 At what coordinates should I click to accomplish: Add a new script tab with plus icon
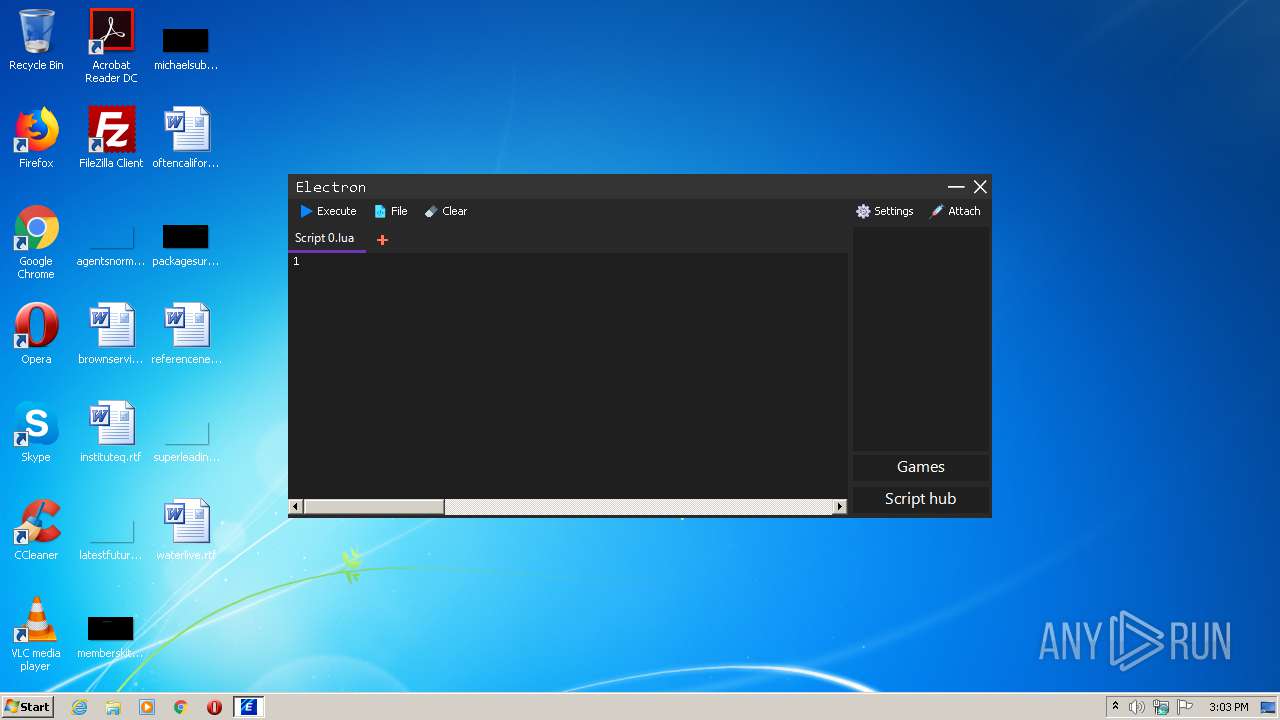pyautogui.click(x=382, y=240)
